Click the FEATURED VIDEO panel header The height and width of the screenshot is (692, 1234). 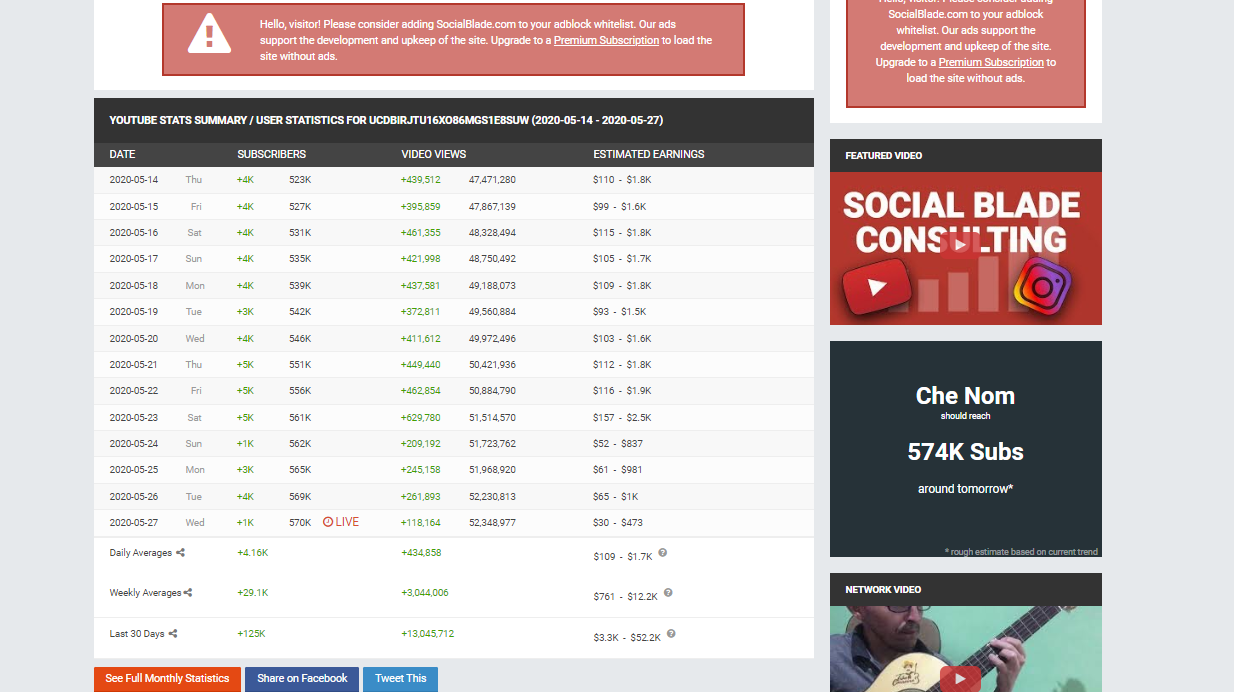(x=966, y=156)
